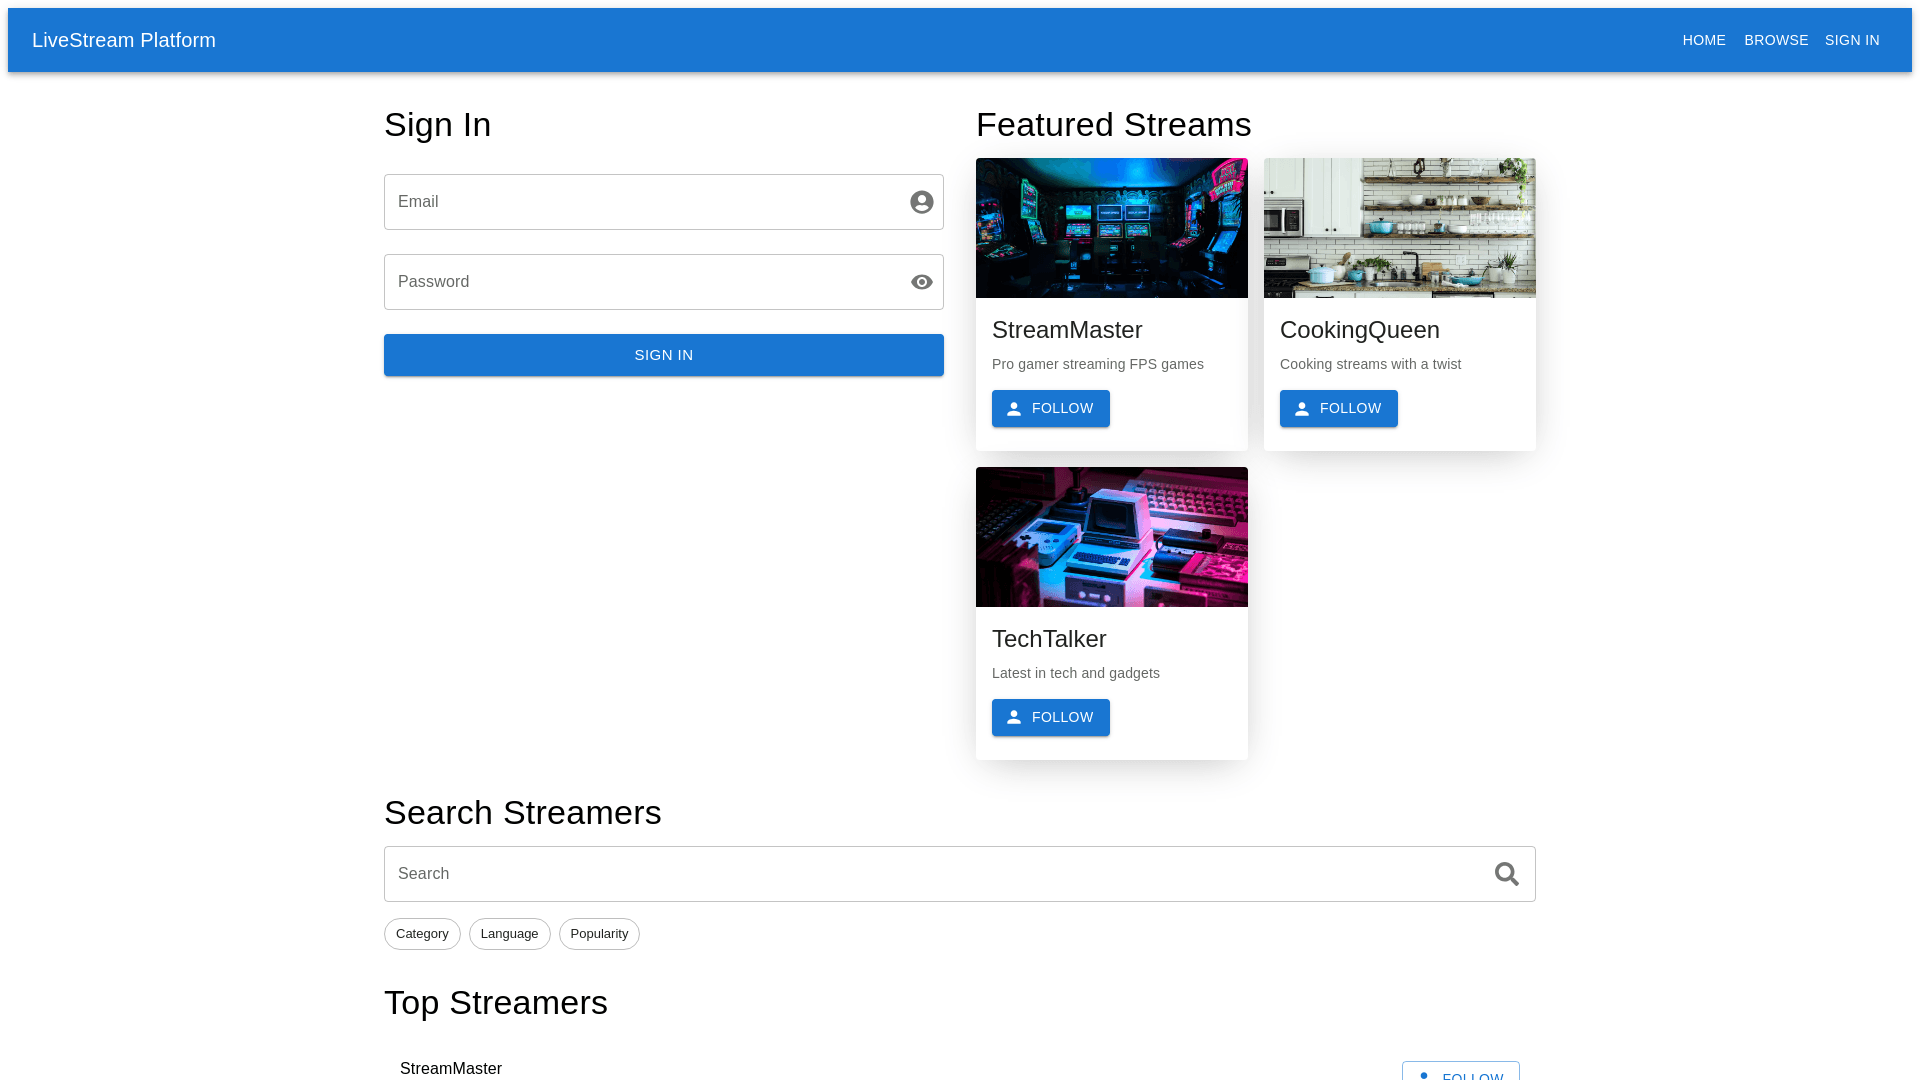The height and width of the screenshot is (1080, 1920).
Task: Follow StreamMaster in Featured Streams
Action: (1050, 408)
